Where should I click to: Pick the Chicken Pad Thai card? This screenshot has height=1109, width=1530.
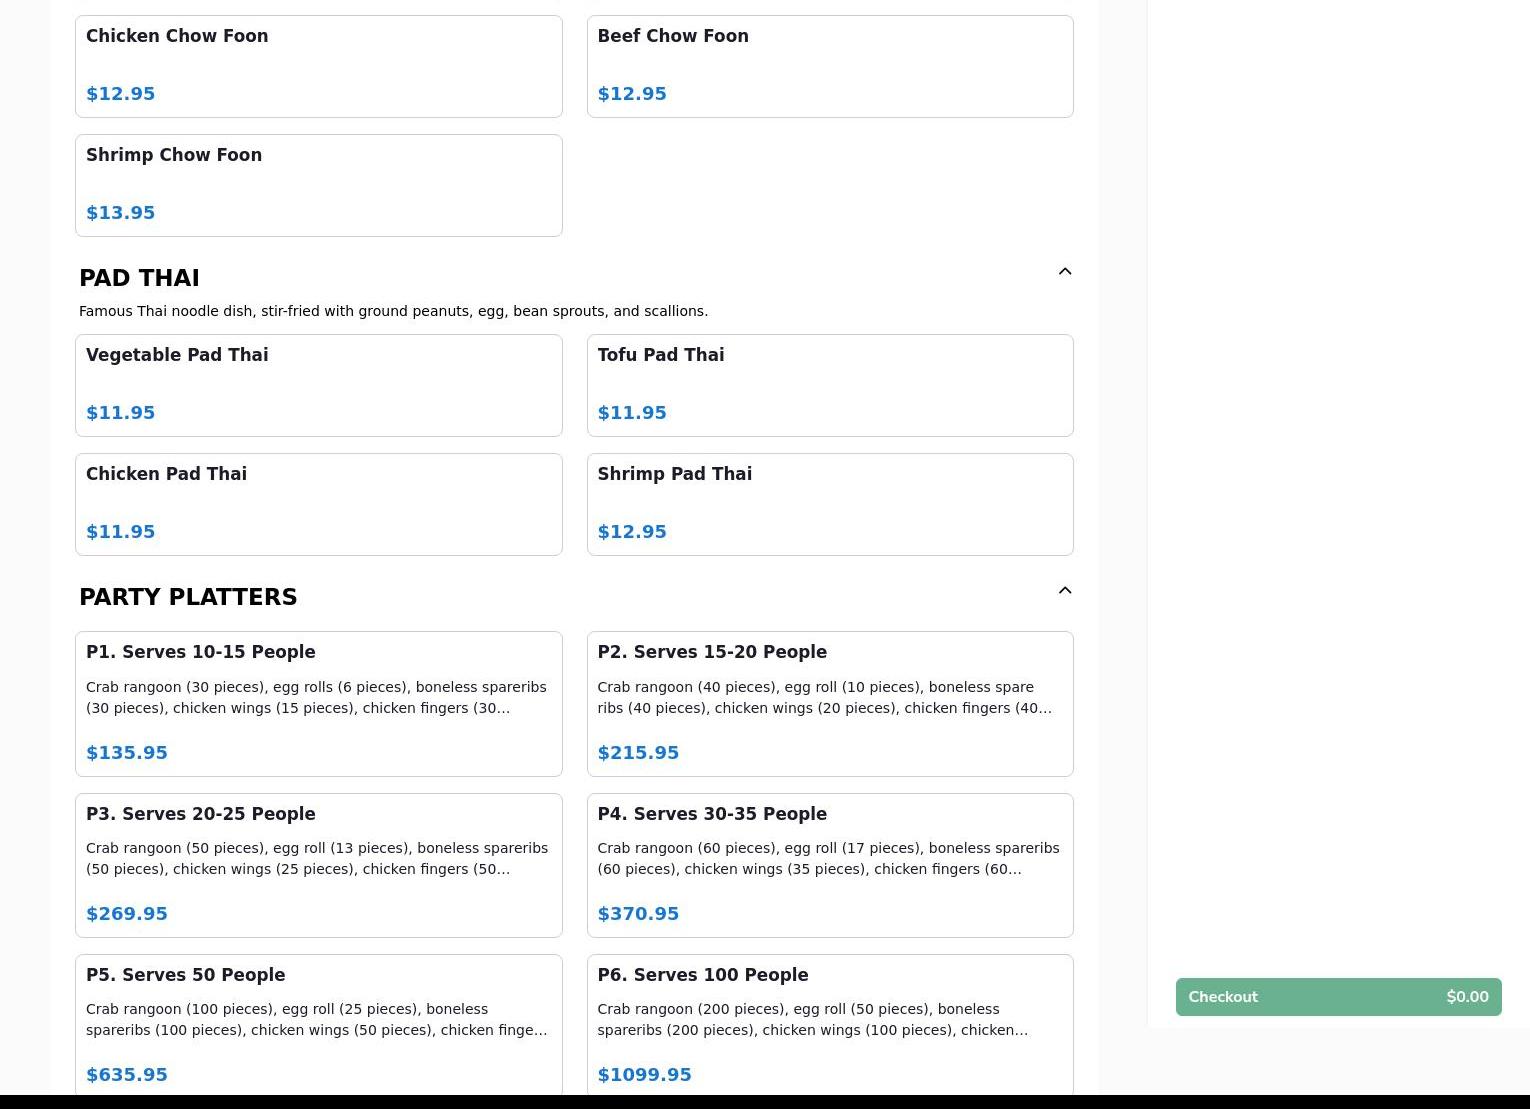(x=319, y=504)
